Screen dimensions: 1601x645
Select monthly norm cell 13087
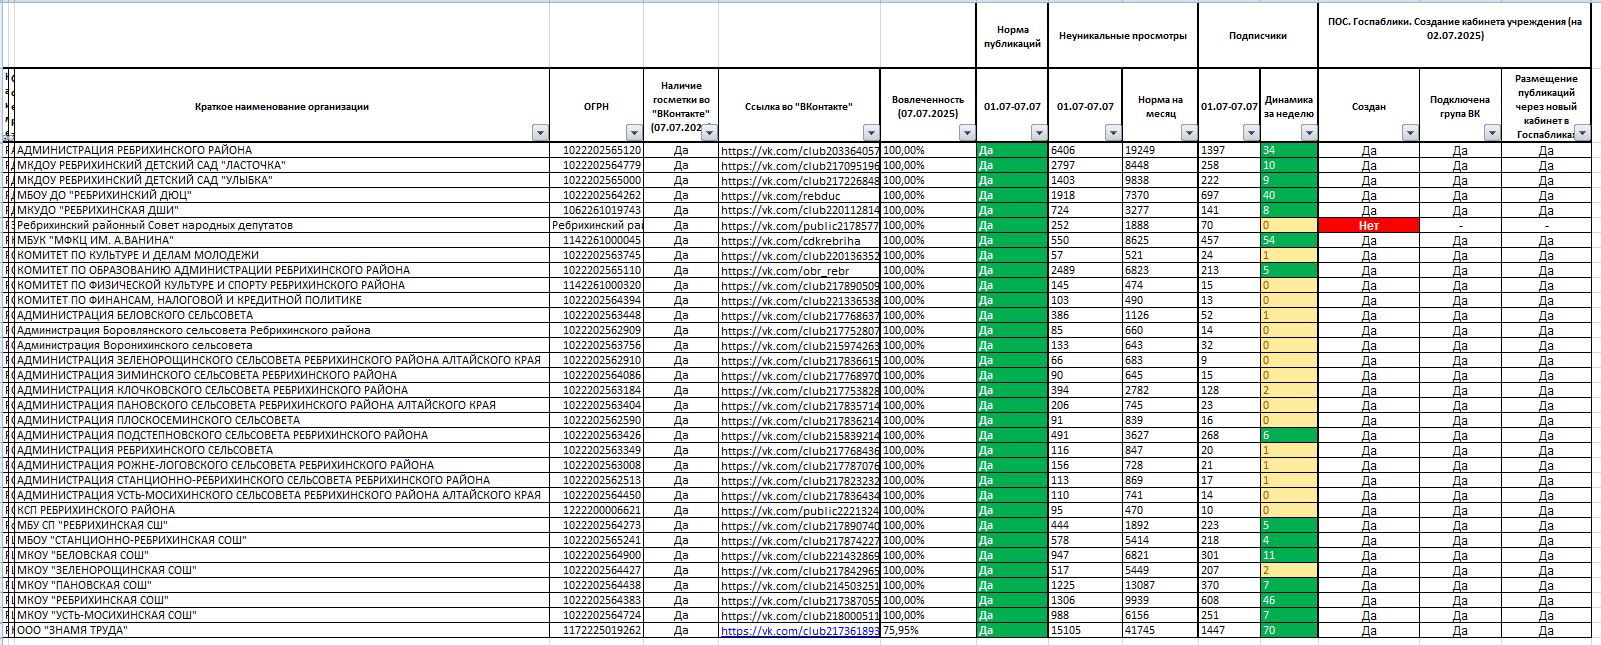pos(1161,586)
